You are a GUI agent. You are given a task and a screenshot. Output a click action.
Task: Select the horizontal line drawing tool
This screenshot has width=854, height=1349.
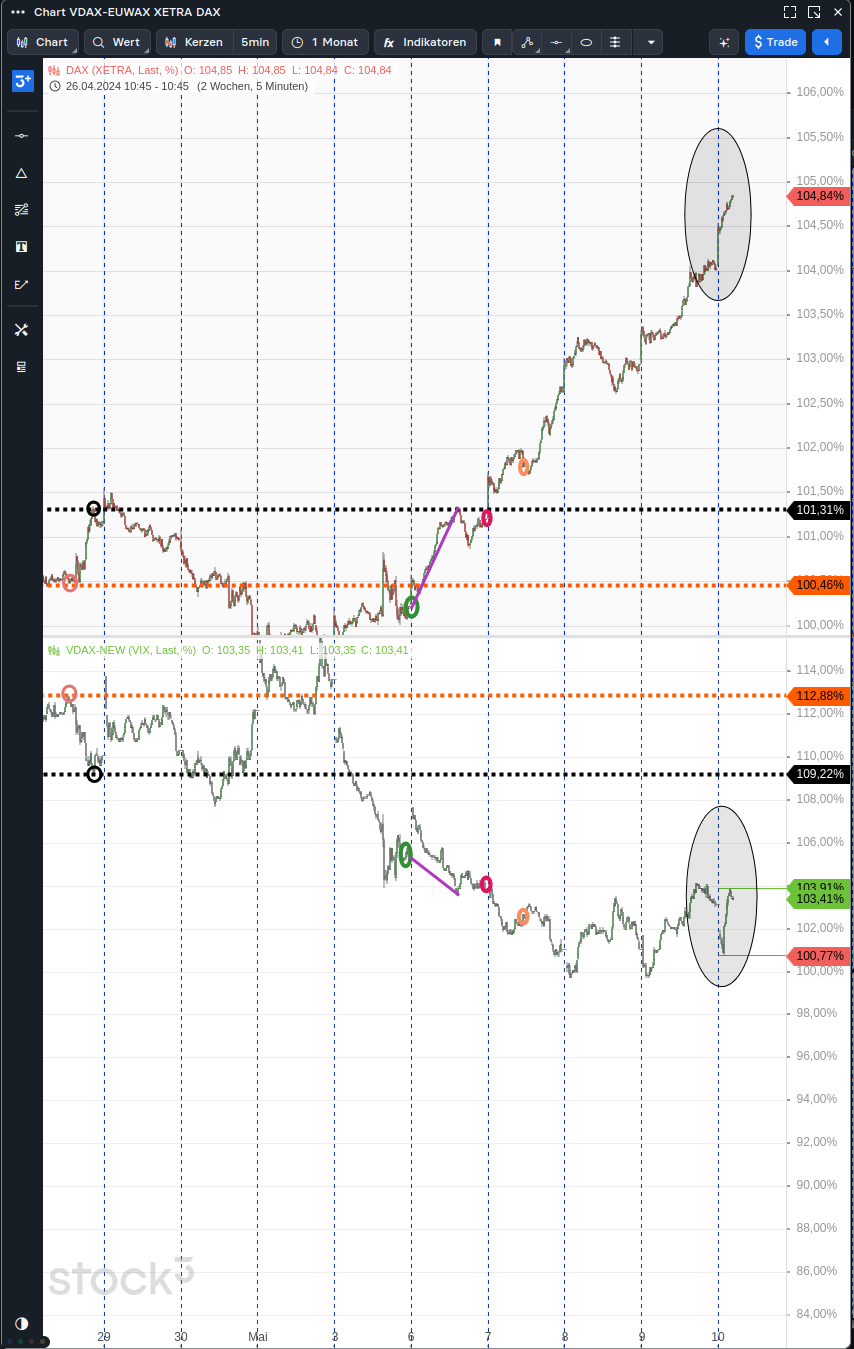click(21, 135)
